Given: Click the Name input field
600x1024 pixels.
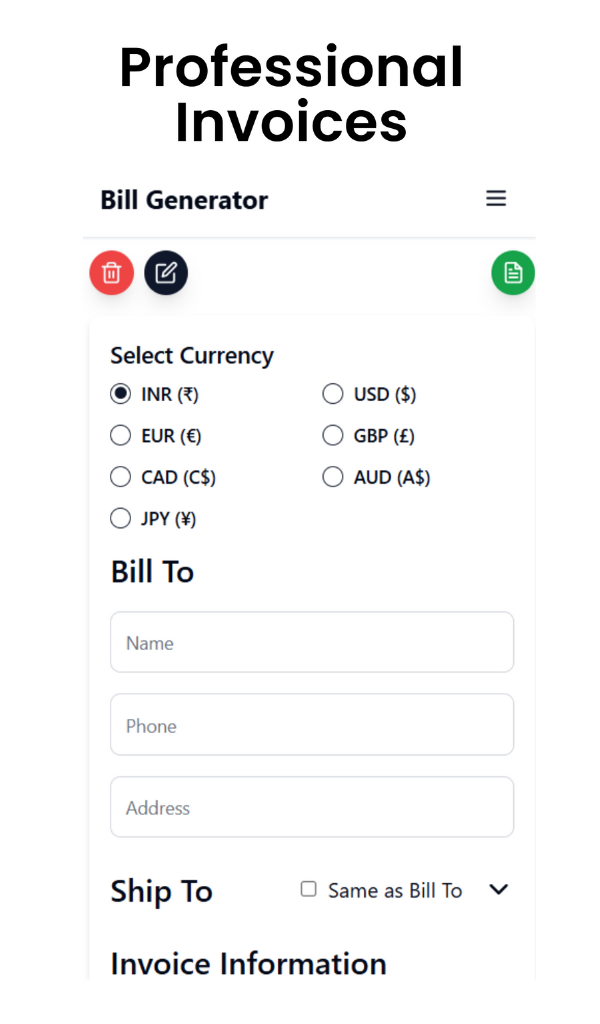Looking at the screenshot, I should pyautogui.click(x=312, y=642).
